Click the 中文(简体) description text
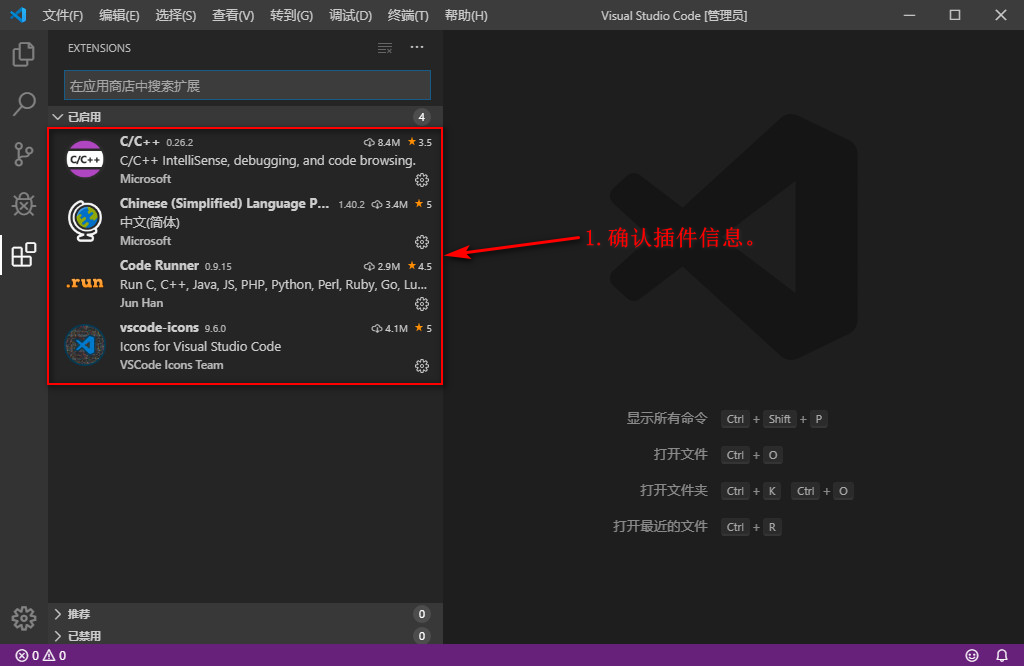The width and height of the screenshot is (1024, 666). 150,223
